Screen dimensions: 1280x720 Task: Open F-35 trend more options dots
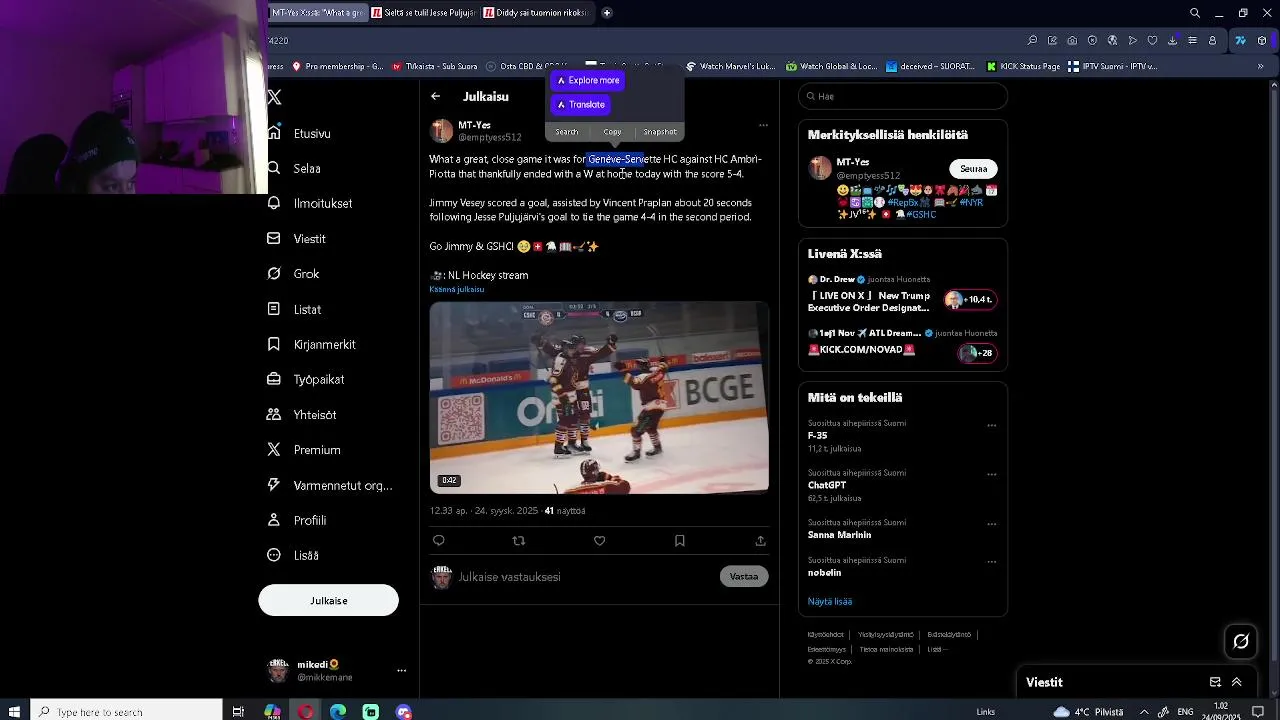pos(992,425)
